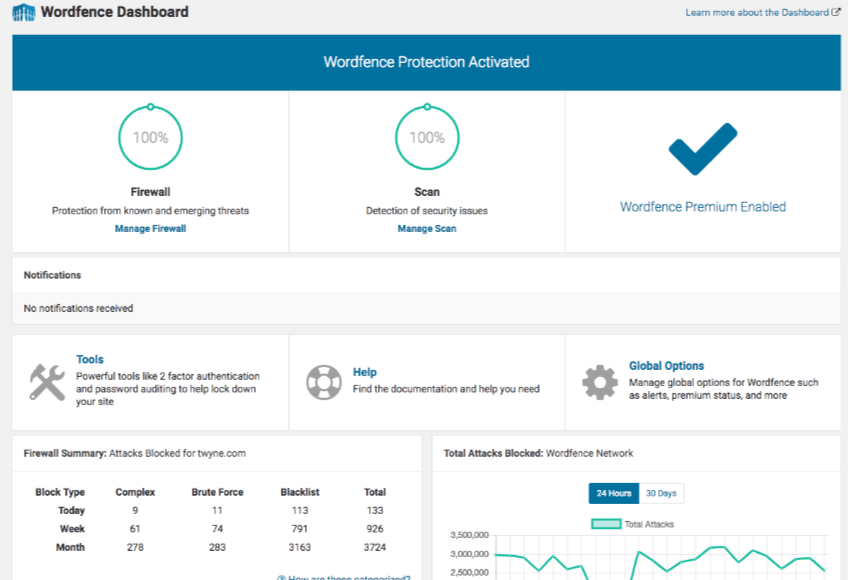Click the Firewall 100% circle gauge
This screenshot has width=848, height=580.
point(150,137)
